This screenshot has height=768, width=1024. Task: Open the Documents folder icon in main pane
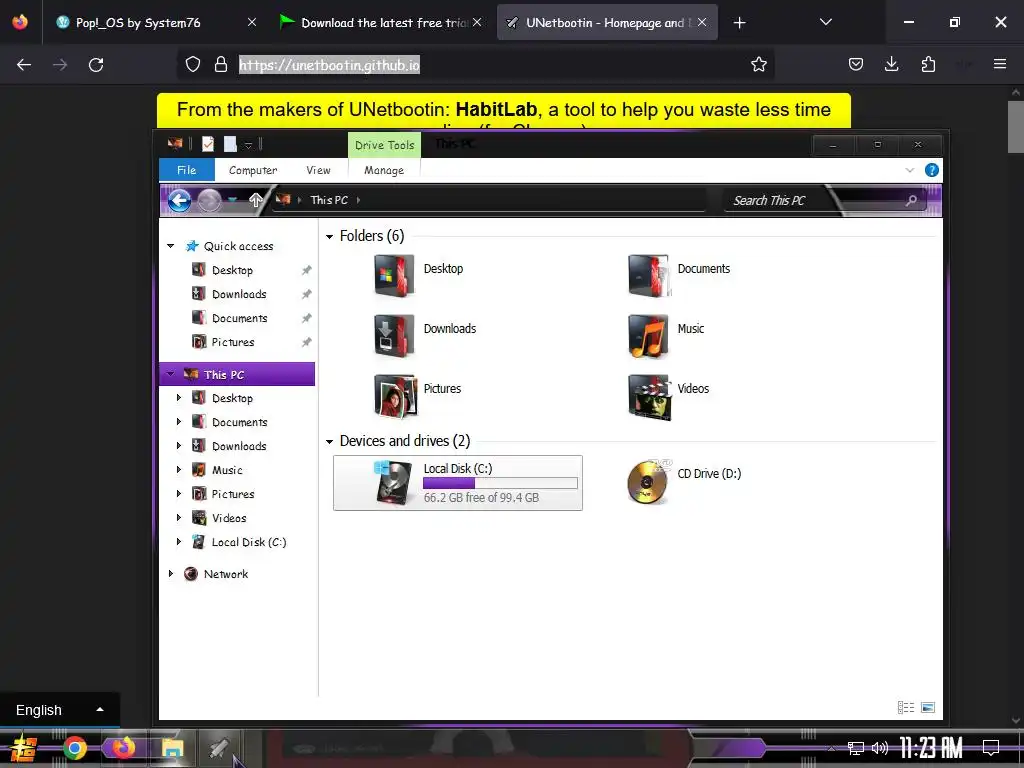[648, 276]
